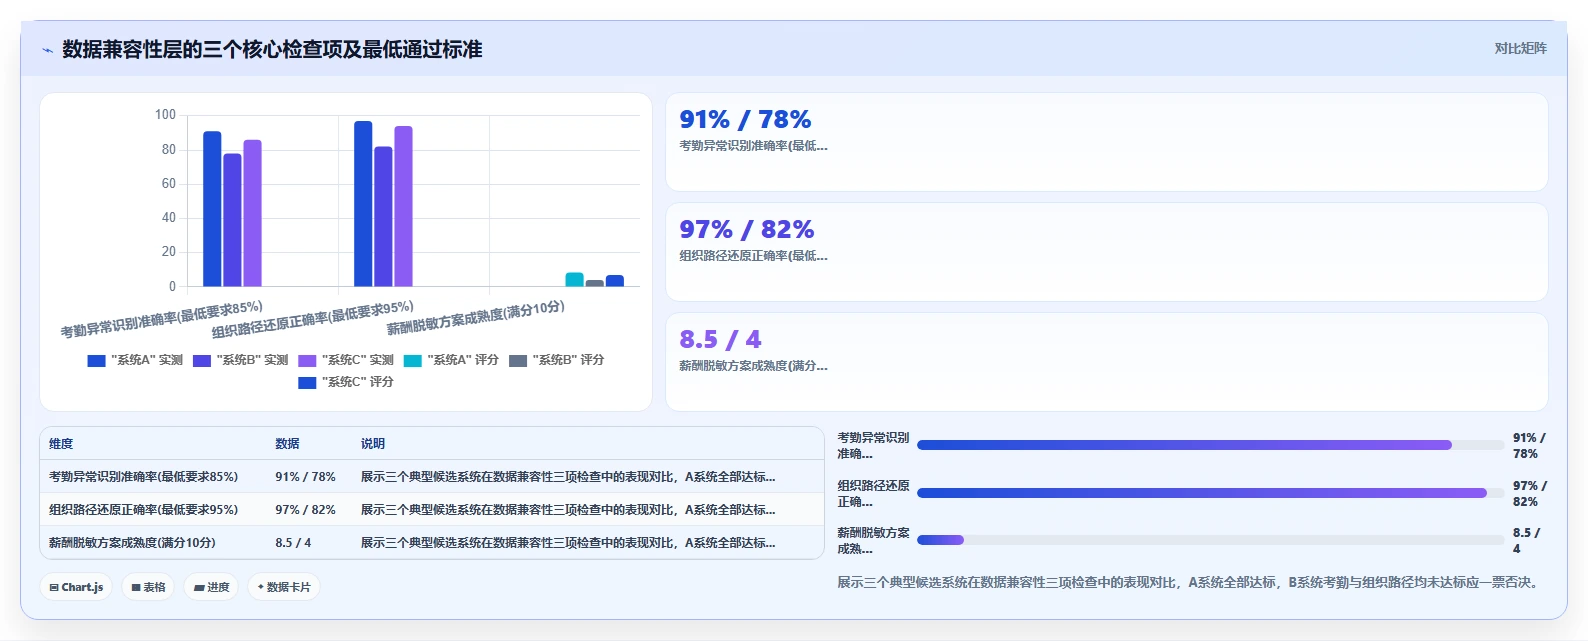
Task: Click the 组织路径还原 progress bar
Action: [1210, 493]
